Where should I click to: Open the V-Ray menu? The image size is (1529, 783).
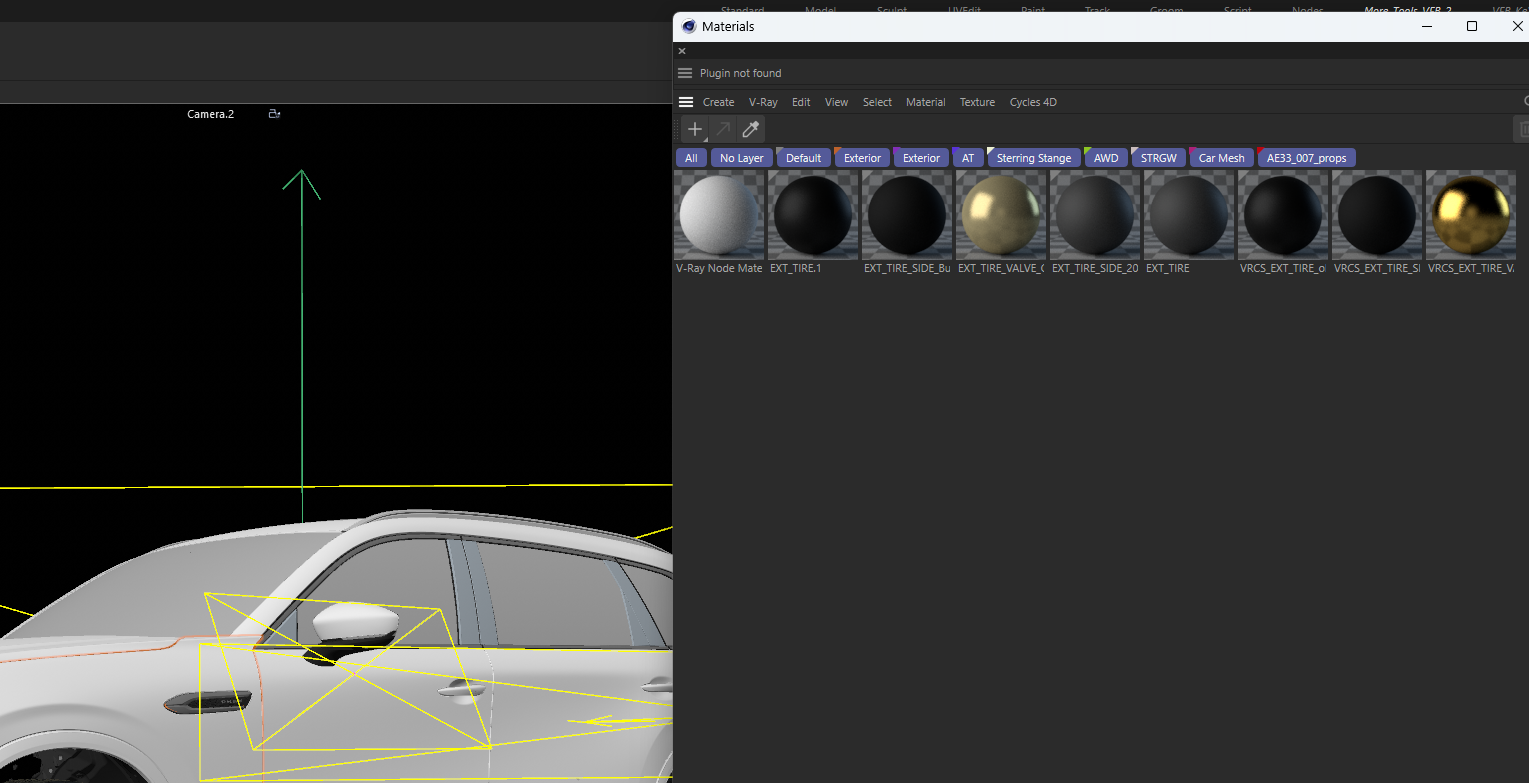click(763, 102)
